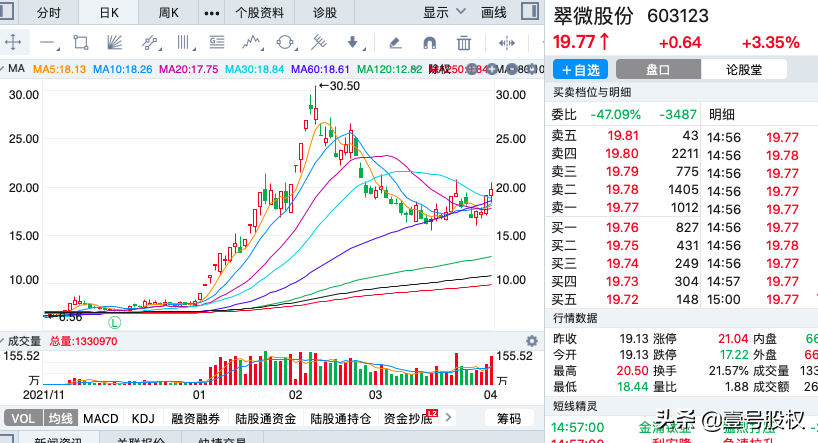Click the 15:00 trade detail row
The width and height of the screenshot is (818, 443).
coord(754,300)
